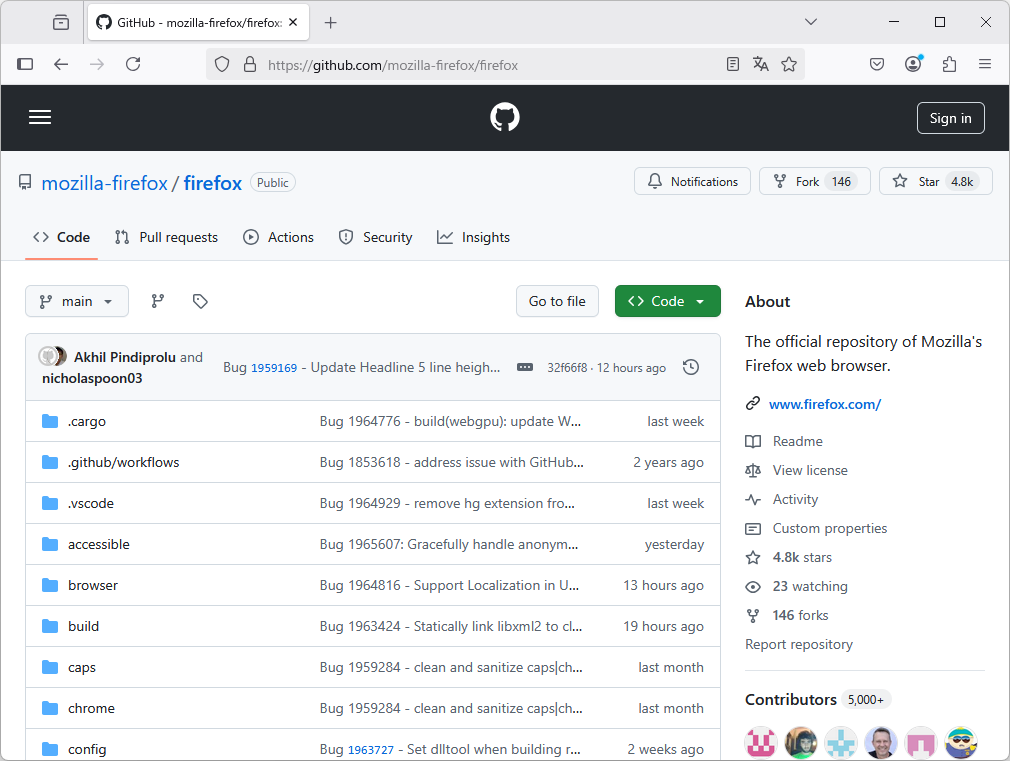
Task: Open the commit history via clock icon
Action: click(x=690, y=367)
